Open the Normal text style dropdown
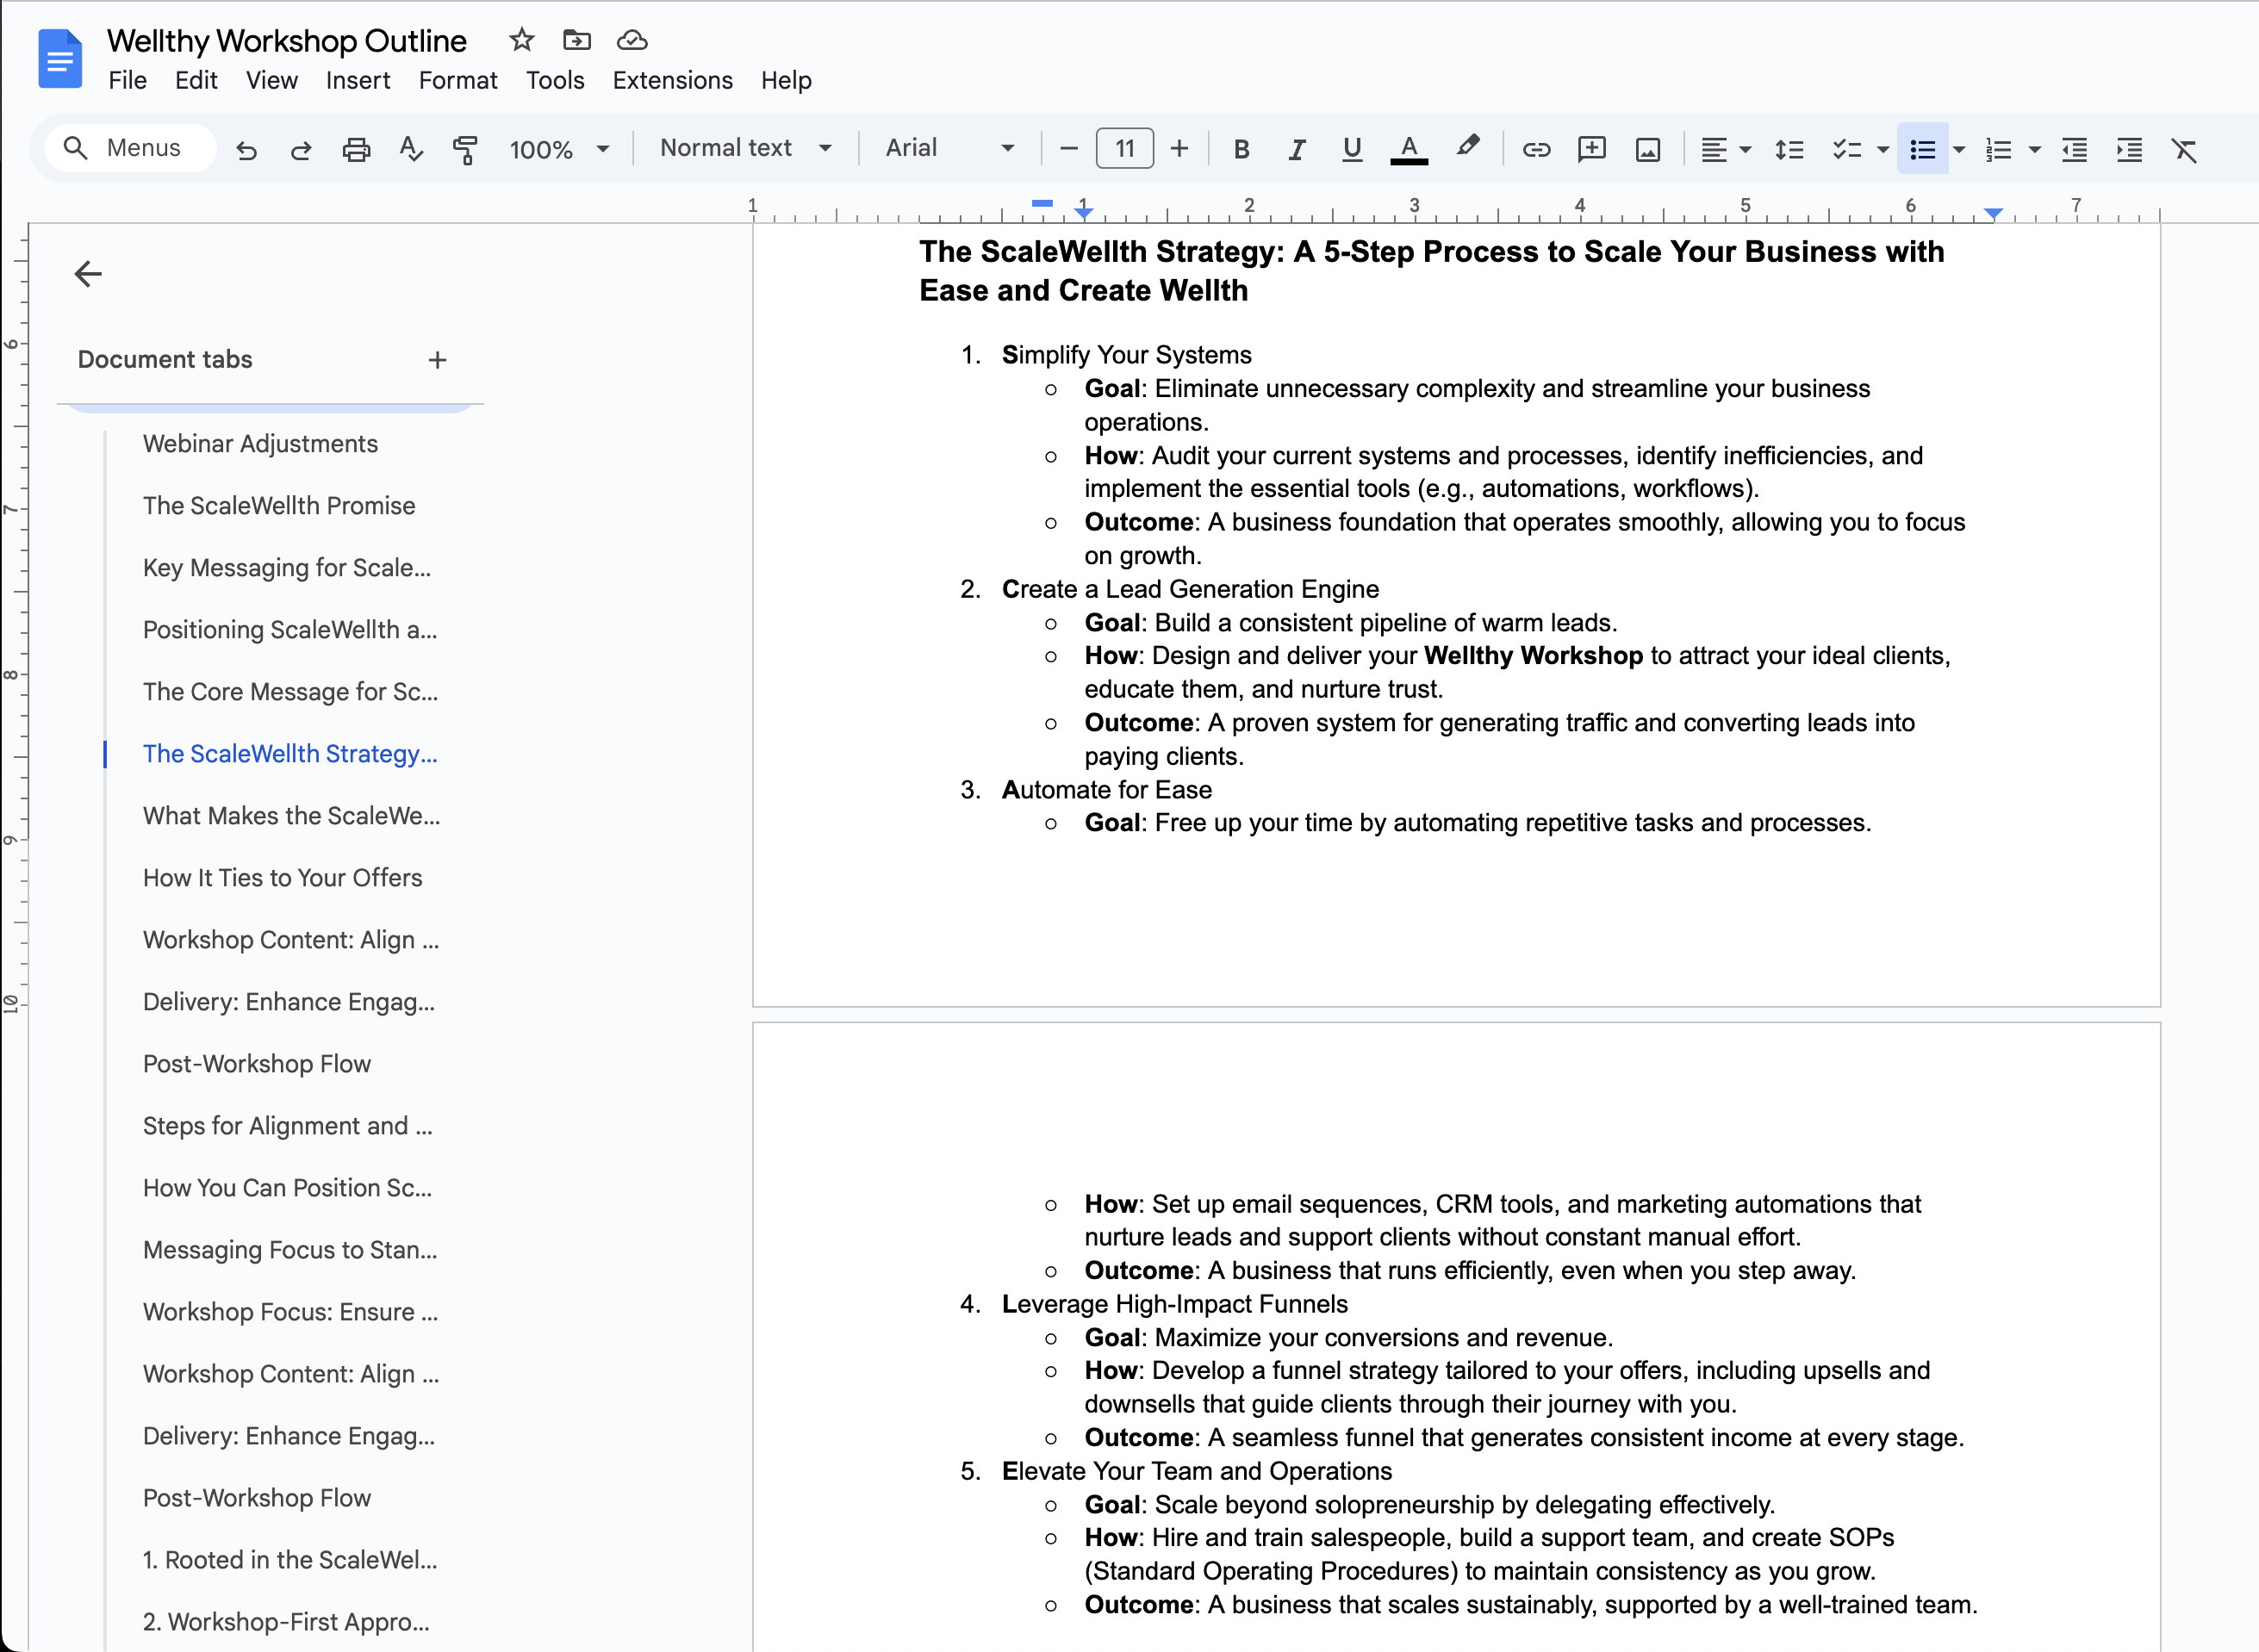Image resolution: width=2259 pixels, height=1652 pixels. 745,148
